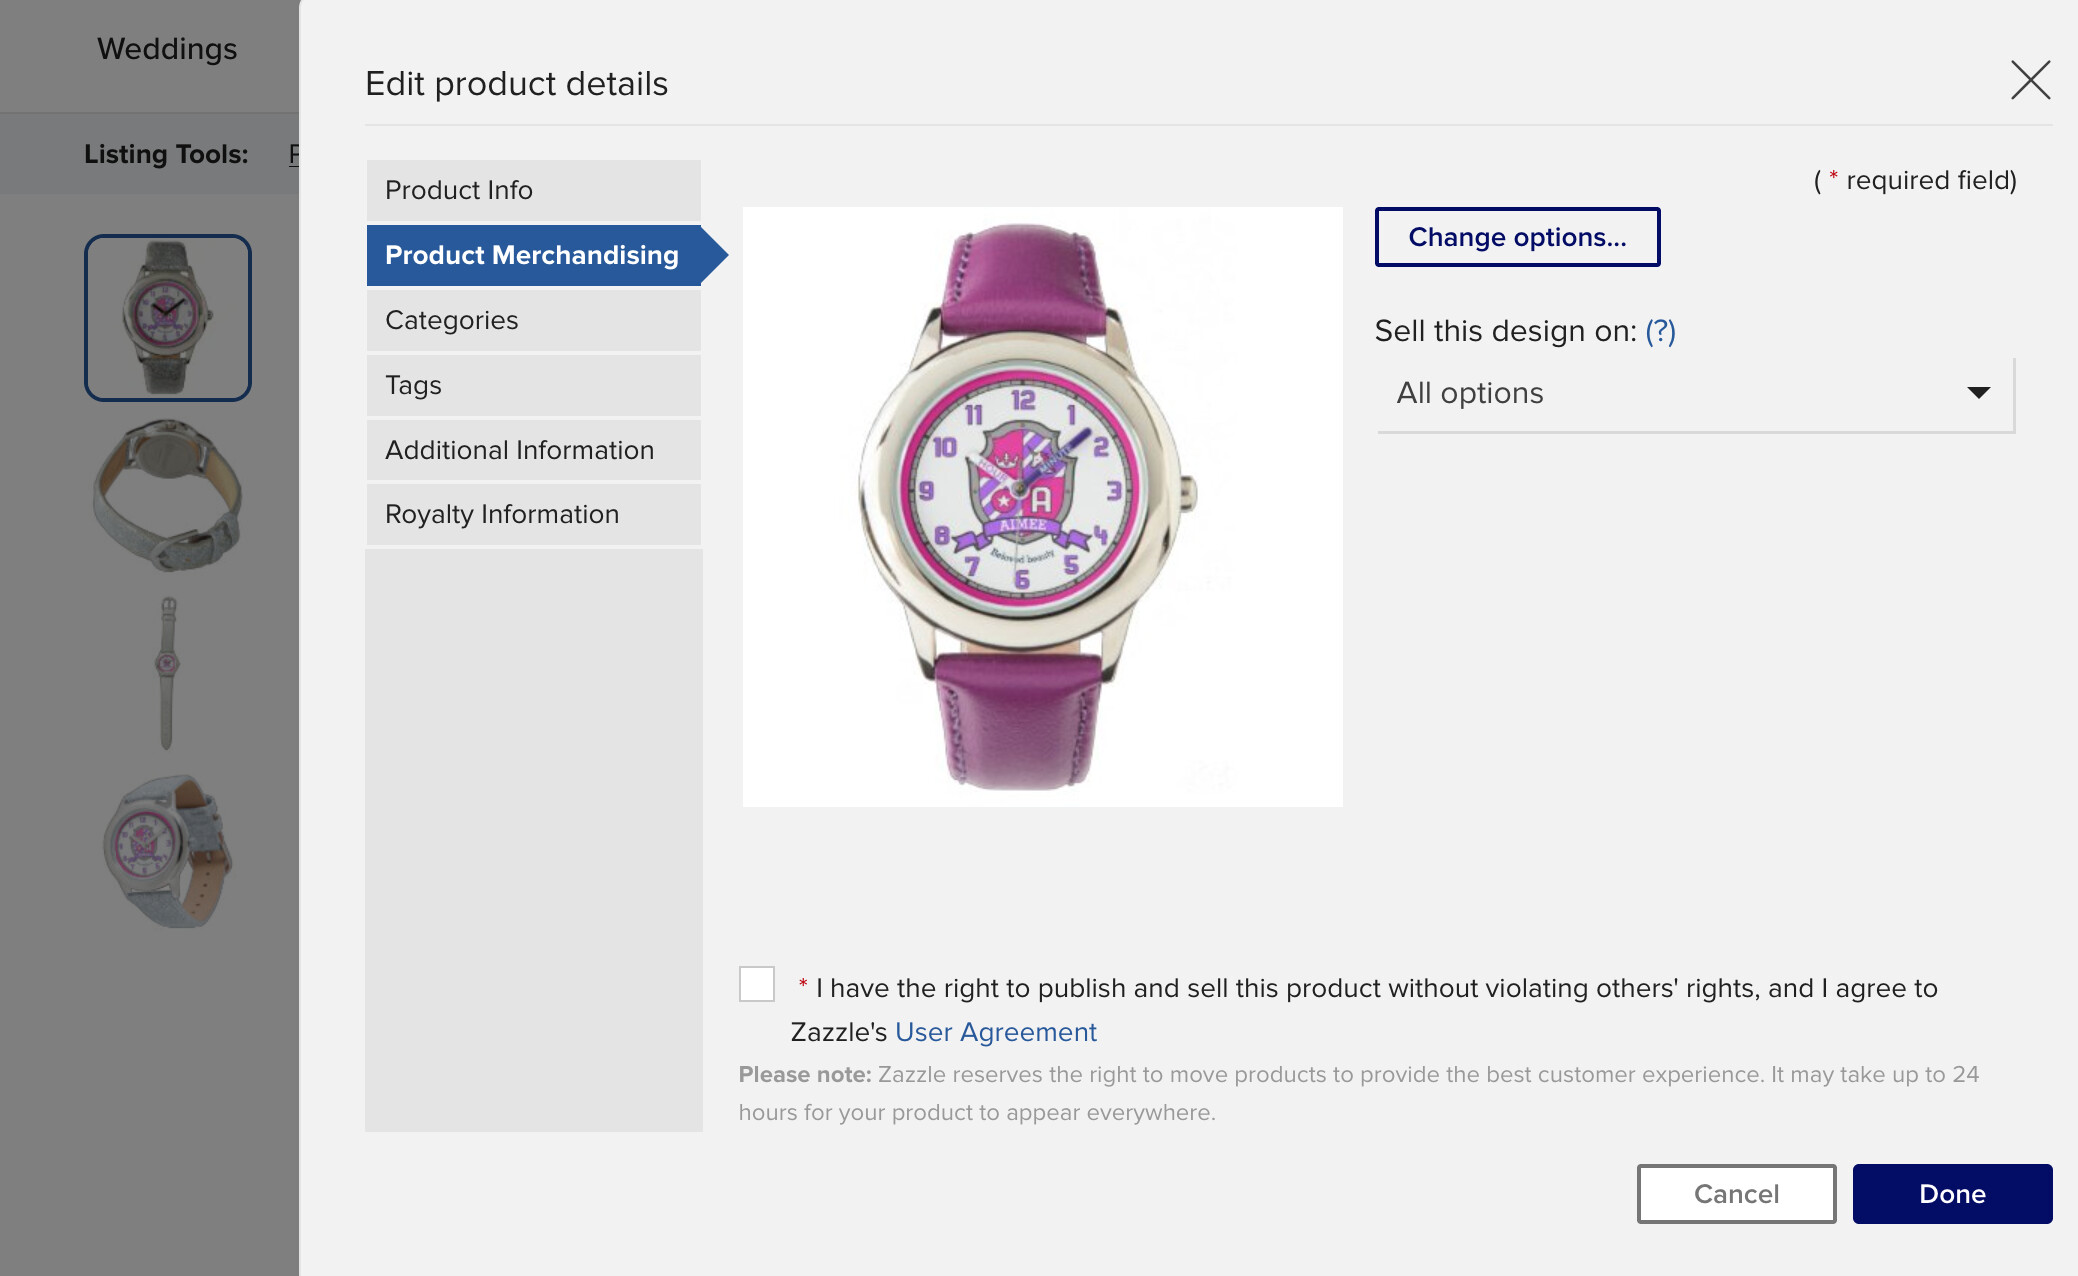
Task: Click the Change options... button
Action: pos(1517,237)
